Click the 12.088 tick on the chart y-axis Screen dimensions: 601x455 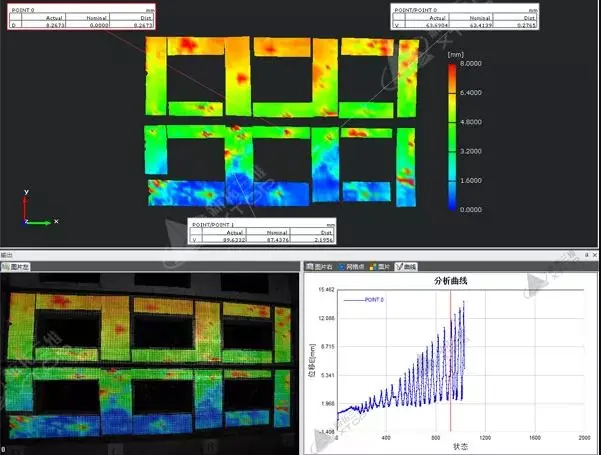click(x=326, y=318)
